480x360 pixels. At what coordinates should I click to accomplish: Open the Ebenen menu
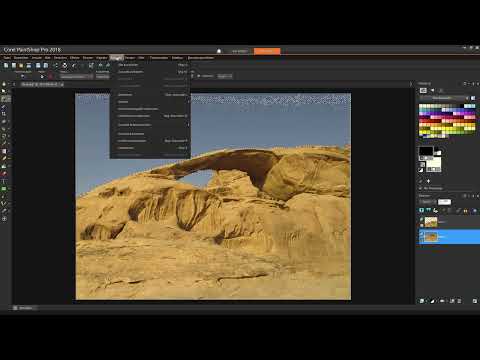pos(88,58)
